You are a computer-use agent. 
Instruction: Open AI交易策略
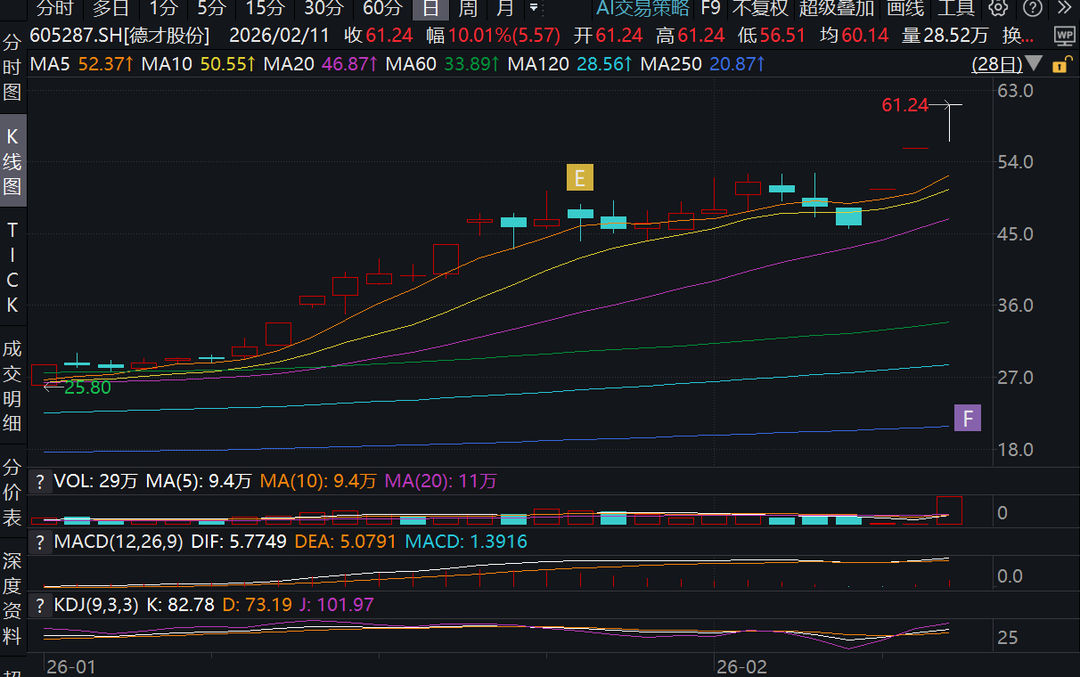642,9
